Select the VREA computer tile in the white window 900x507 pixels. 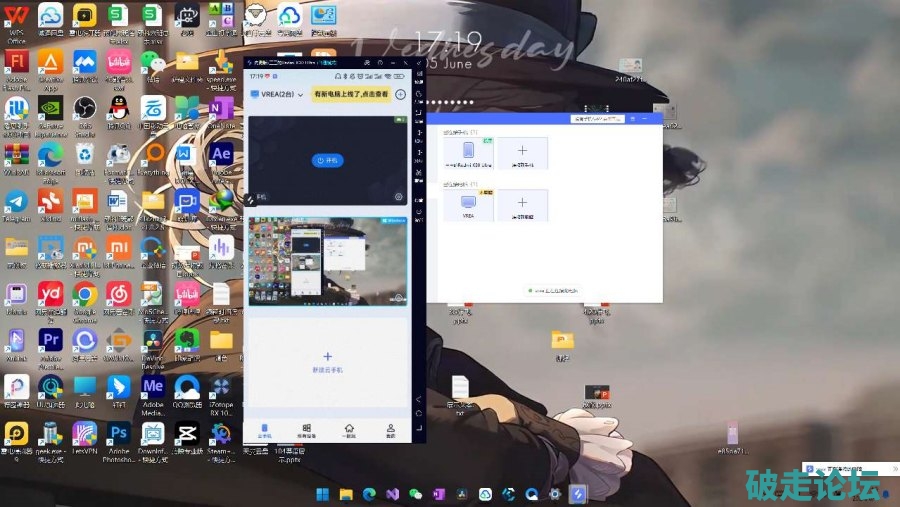(468, 205)
